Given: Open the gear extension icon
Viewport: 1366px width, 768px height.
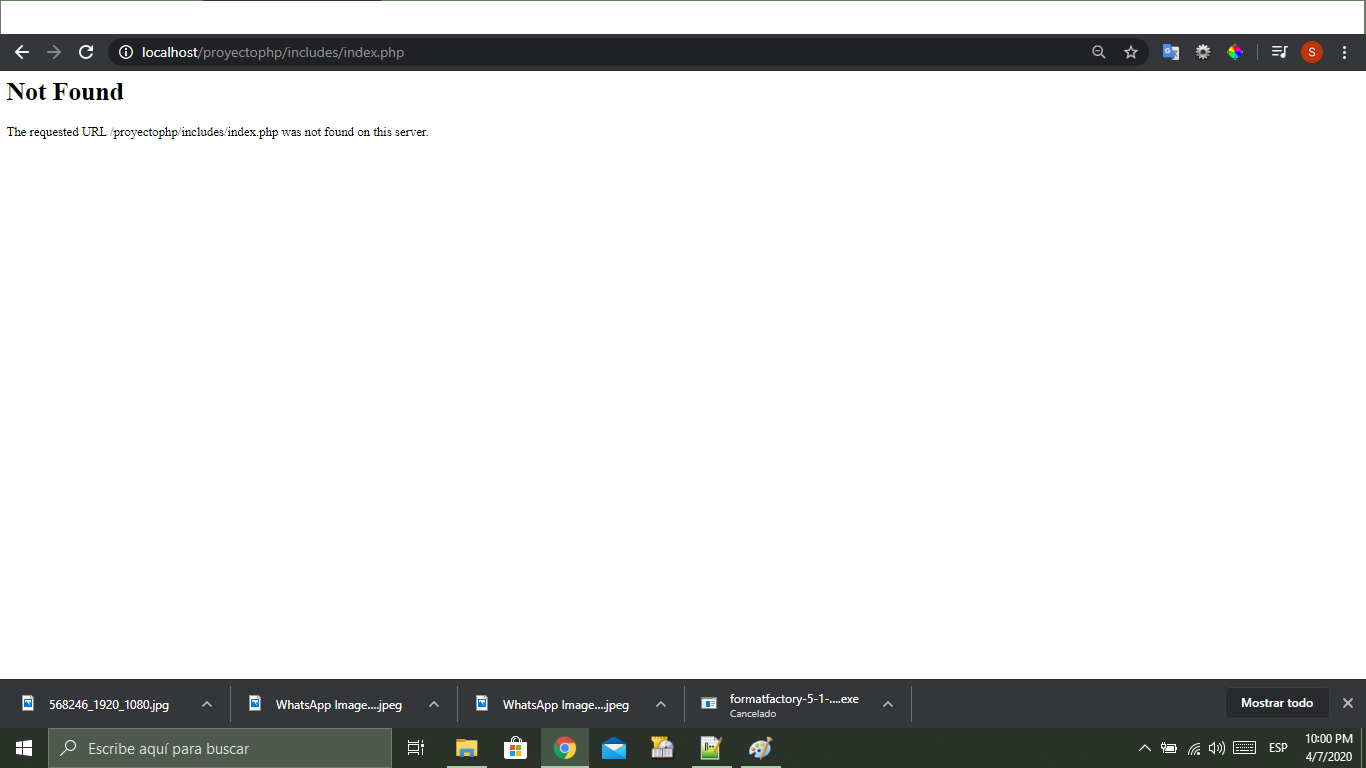Looking at the screenshot, I should tap(1203, 52).
